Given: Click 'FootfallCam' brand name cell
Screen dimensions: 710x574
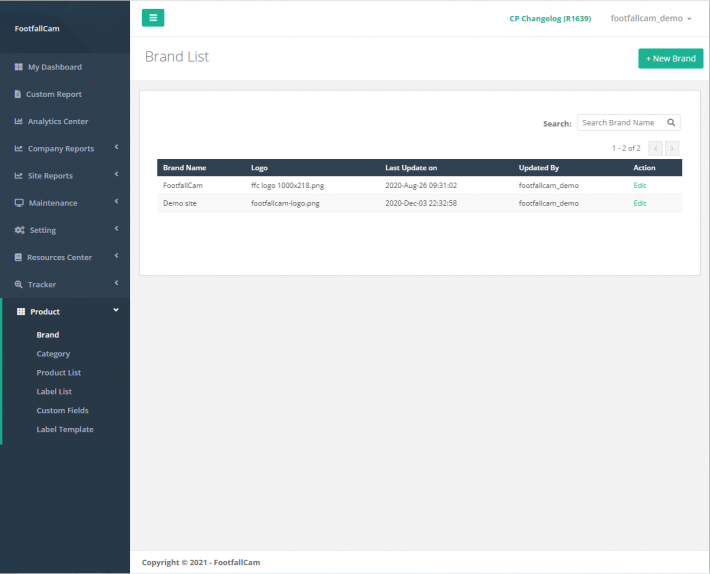Looking at the screenshot, I should (183, 186).
